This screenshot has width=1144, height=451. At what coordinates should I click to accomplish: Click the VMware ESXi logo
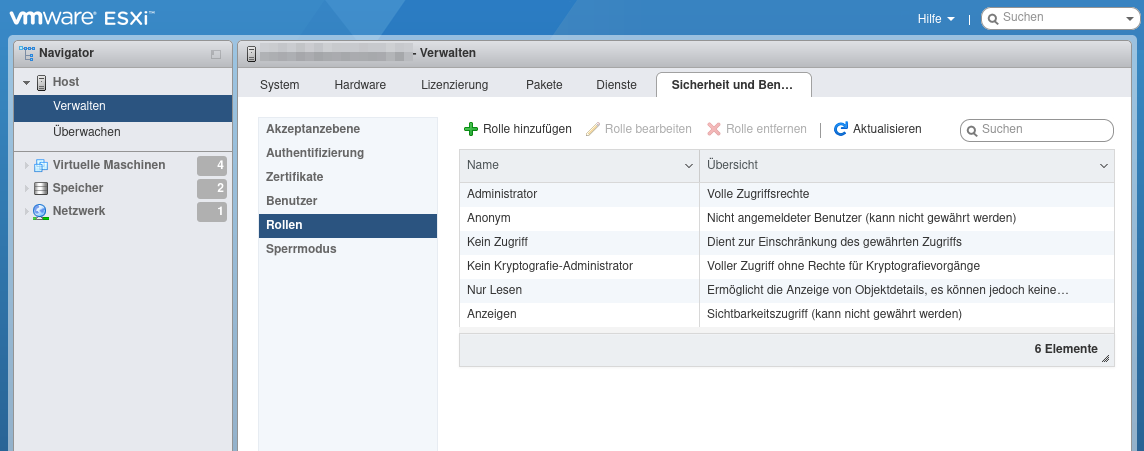[80, 18]
